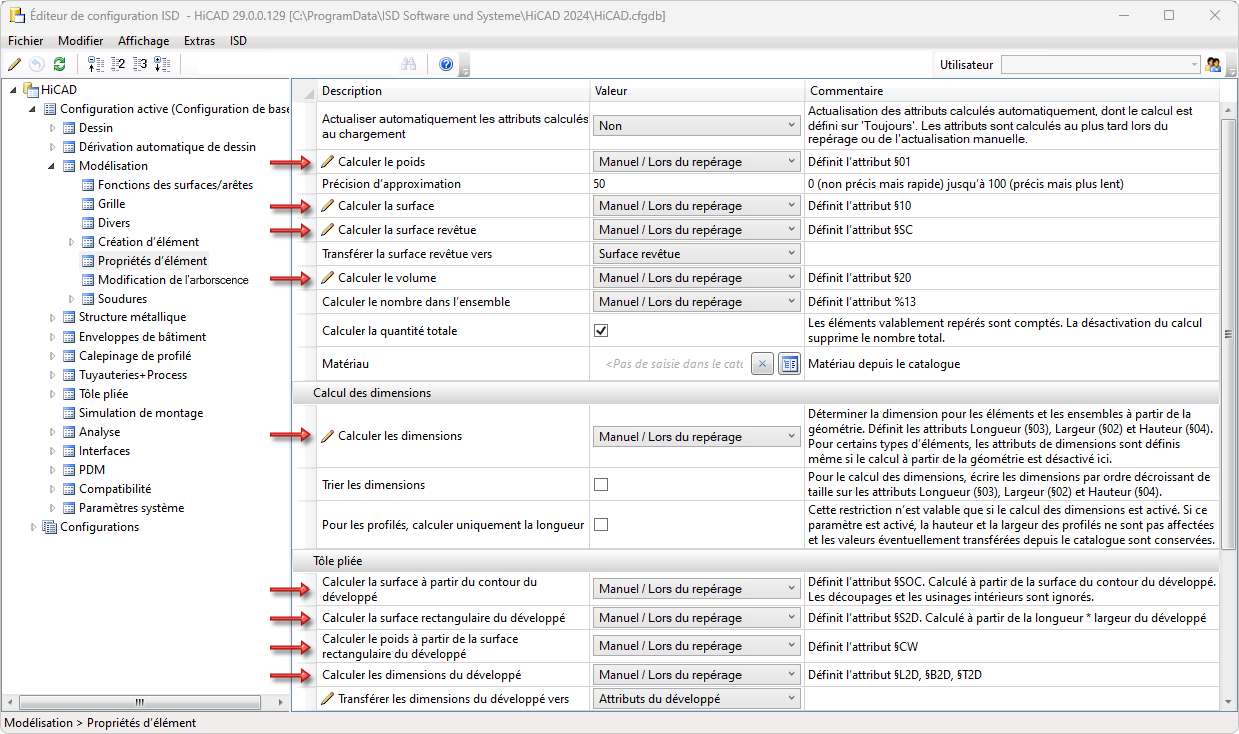Check Pour les profilés, calculer uniquement la longueur
Viewport: 1239px width, 734px height.
601,525
